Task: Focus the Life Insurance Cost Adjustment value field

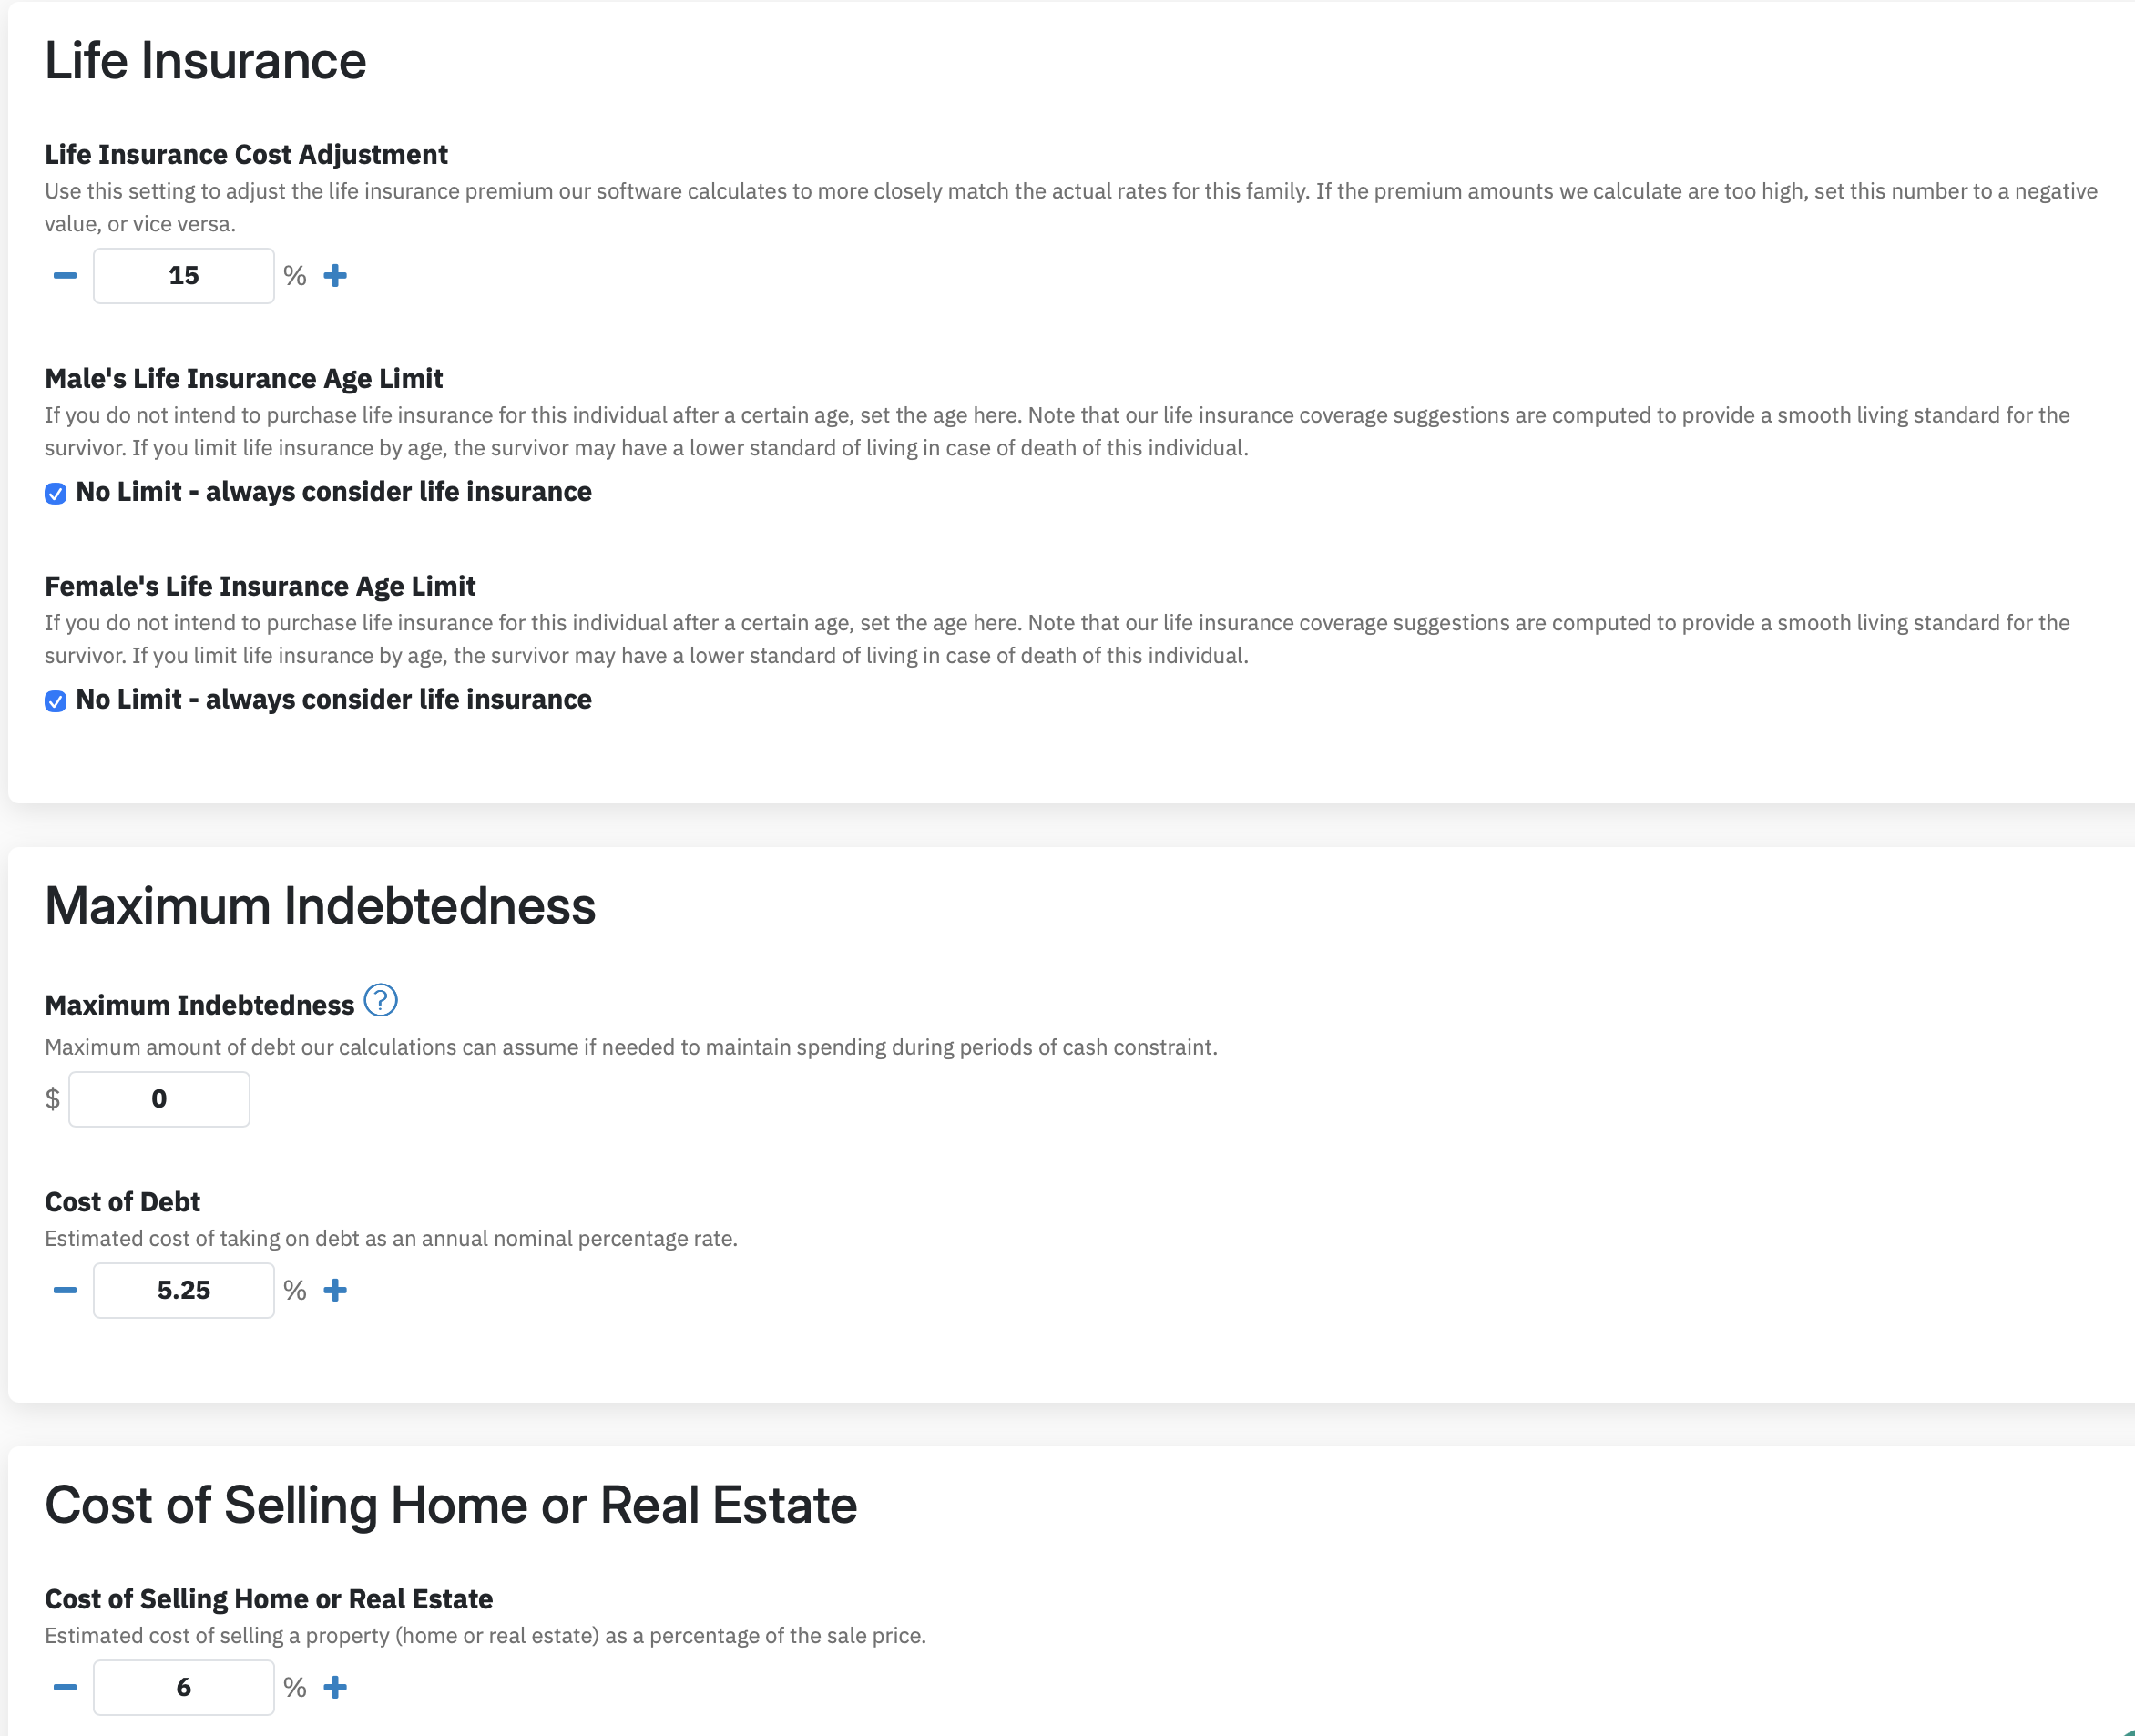Action: click(x=184, y=275)
